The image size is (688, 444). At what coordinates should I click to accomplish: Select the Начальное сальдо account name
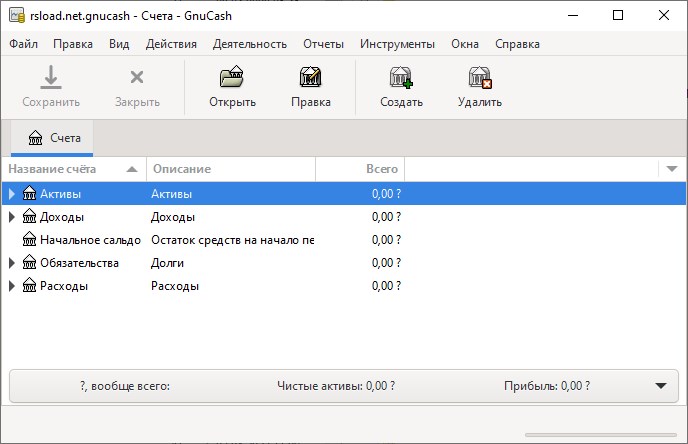pyautogui.click(x=90, y=240)
